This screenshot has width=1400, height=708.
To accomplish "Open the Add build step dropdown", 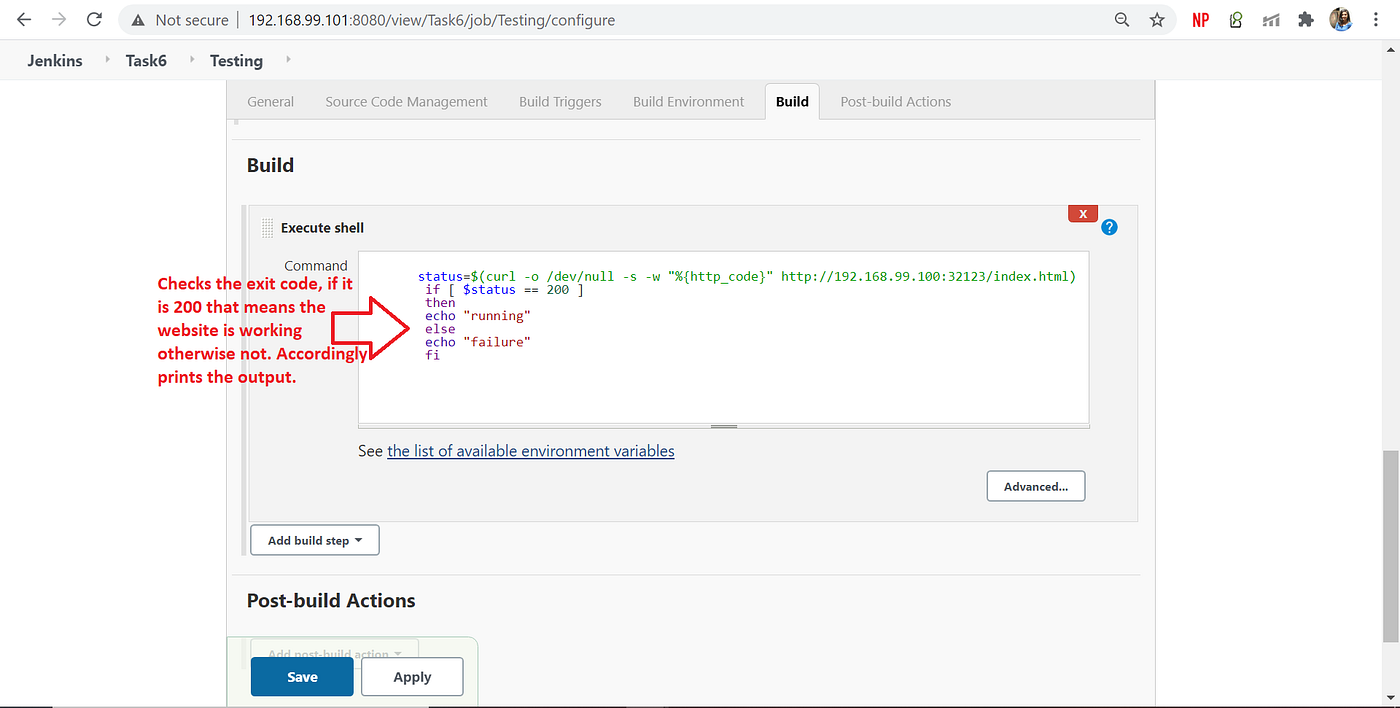I will (314, 540).
